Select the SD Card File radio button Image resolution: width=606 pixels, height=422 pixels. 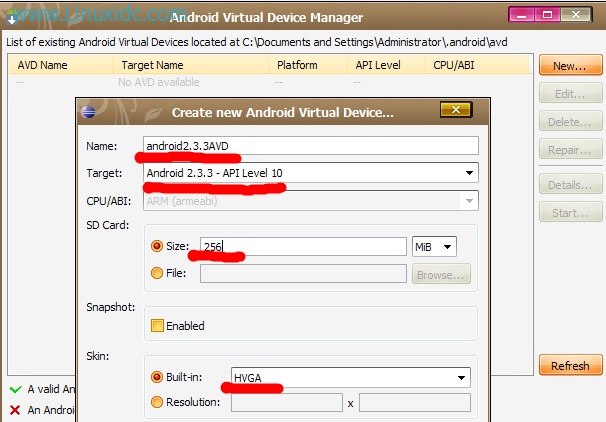coord(157,273)
